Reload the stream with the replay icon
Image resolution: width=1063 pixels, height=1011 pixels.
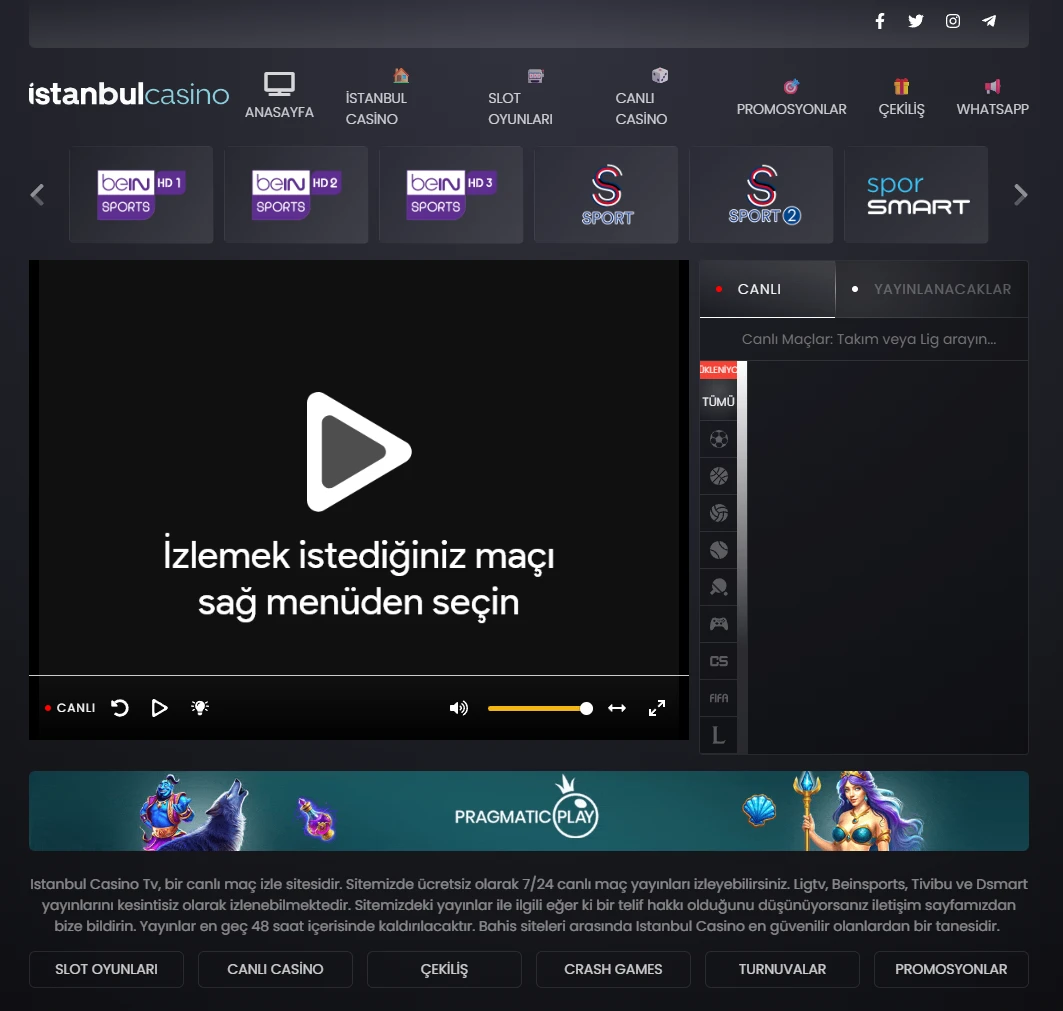pyautogui.click(x=120, y=708)
